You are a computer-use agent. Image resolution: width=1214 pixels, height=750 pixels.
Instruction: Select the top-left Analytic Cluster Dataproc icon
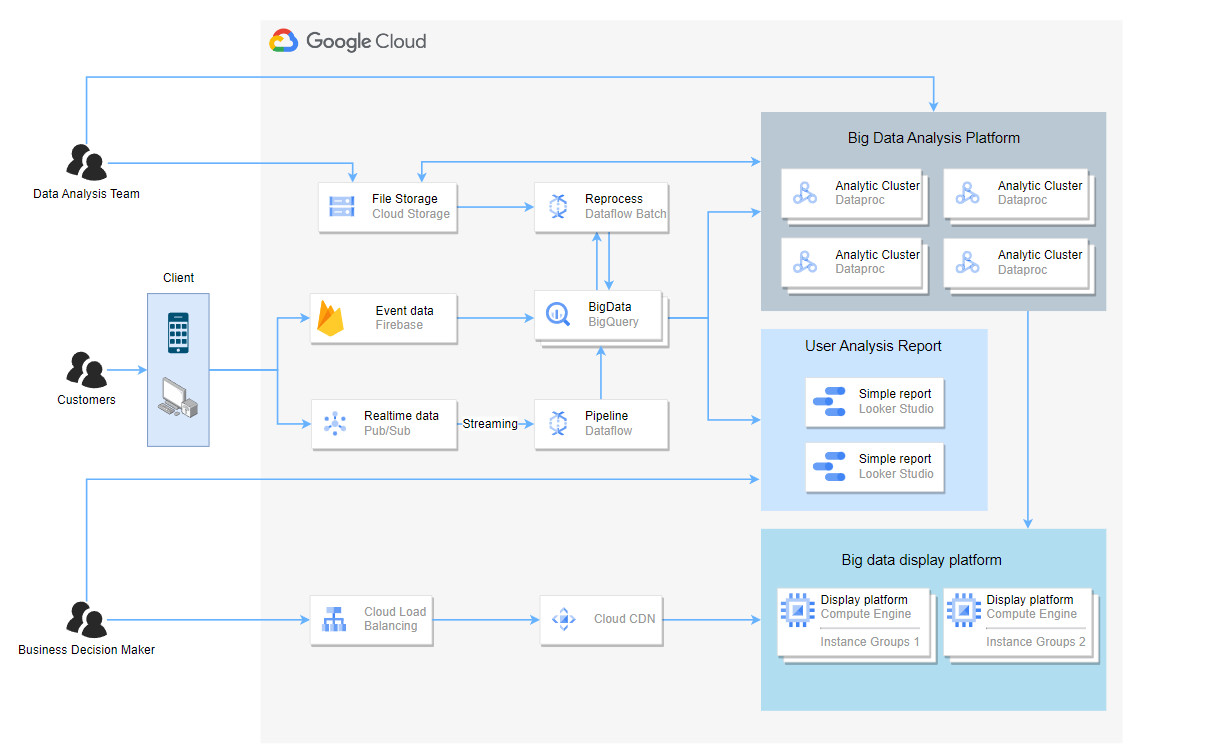(x=805, y=193)
